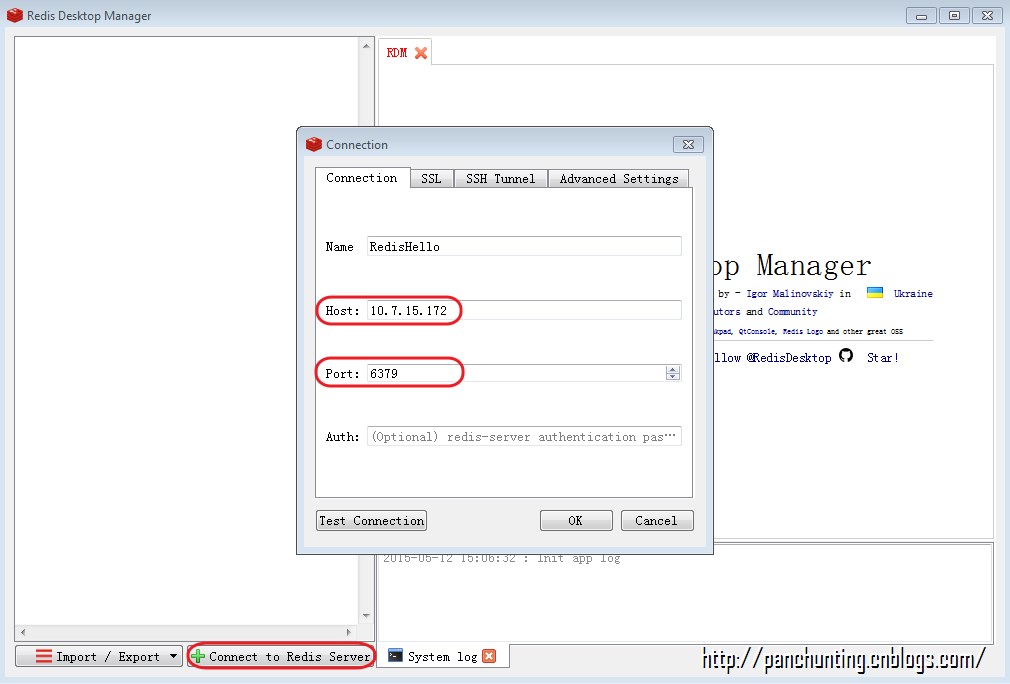Screen dimensions: 1010x684
Task: Click the connection tree scroll up arrow
Action: tap(366, 46)
